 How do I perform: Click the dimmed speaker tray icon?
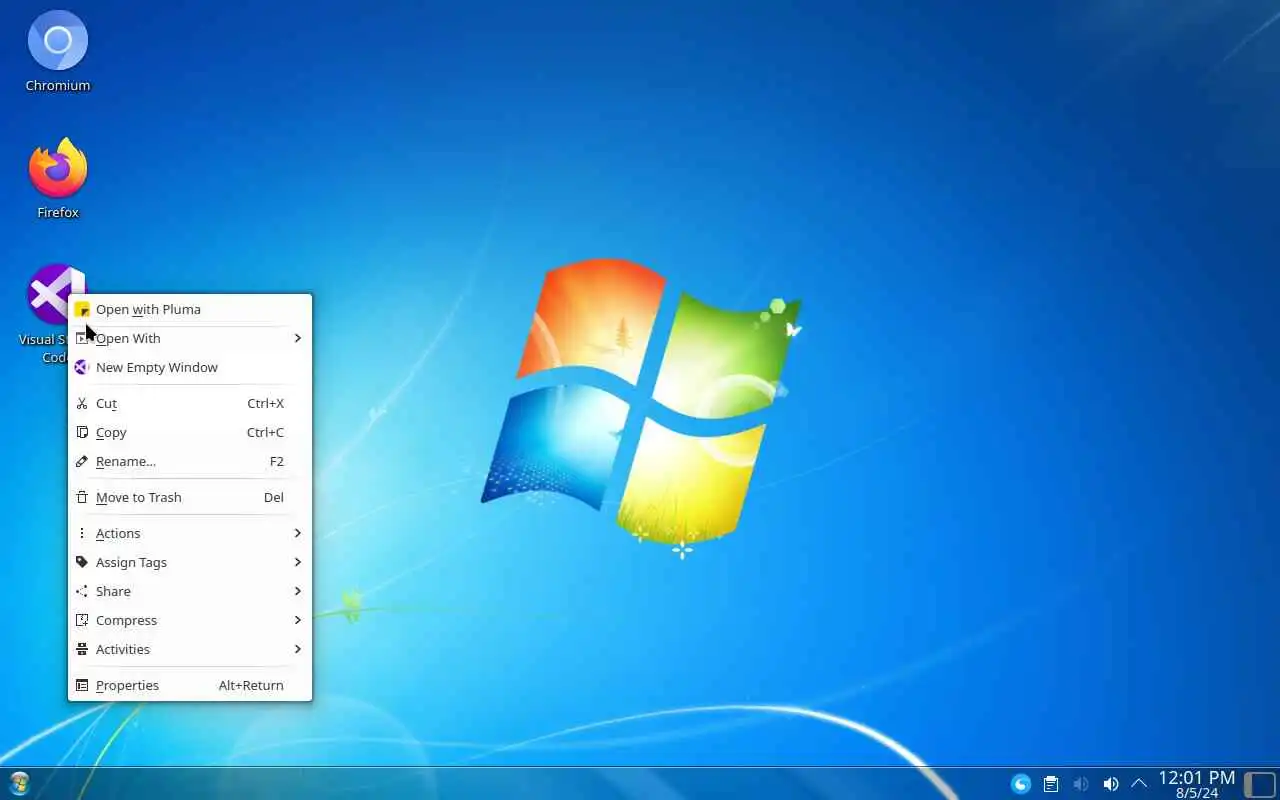click(1081, 784)
